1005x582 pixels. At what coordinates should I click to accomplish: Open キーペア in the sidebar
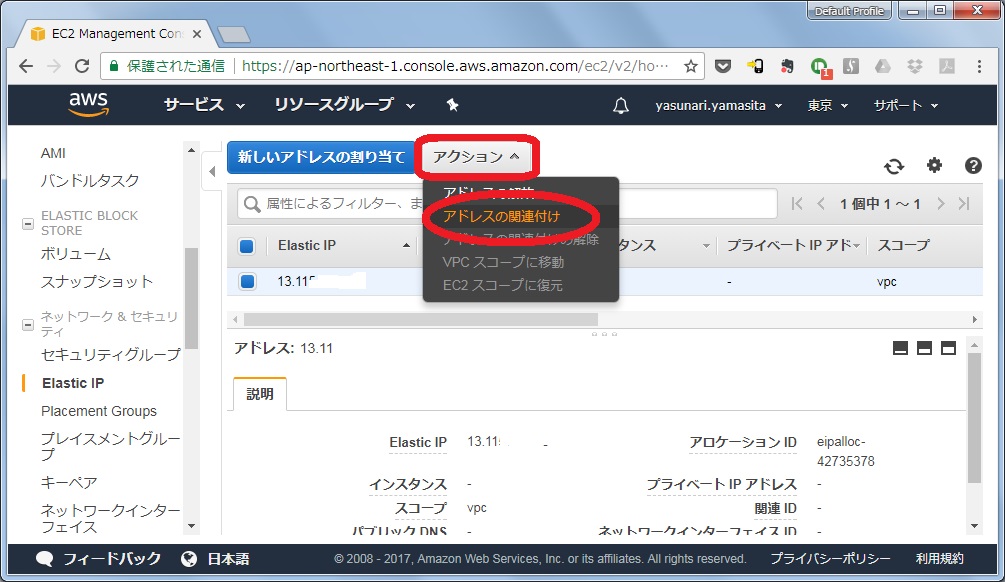[x=69, y=483]
